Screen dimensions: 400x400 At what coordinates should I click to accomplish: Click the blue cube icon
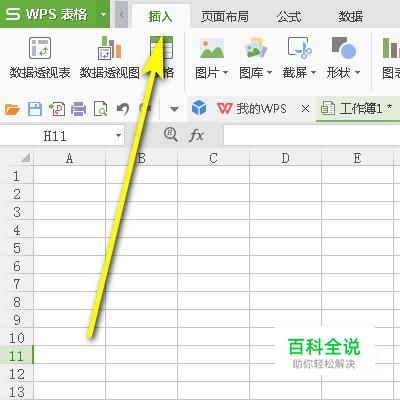pyautogui.click(x=199, y=108)
